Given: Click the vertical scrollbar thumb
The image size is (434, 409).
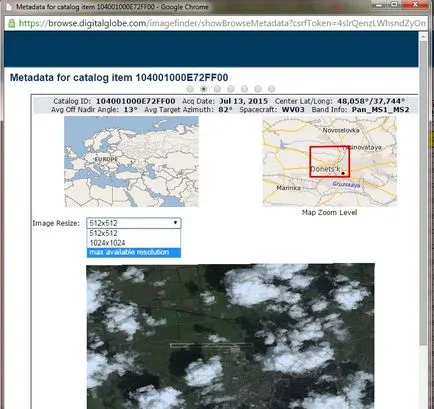Looking at the screenshot, I should click(x=423, y=193).
